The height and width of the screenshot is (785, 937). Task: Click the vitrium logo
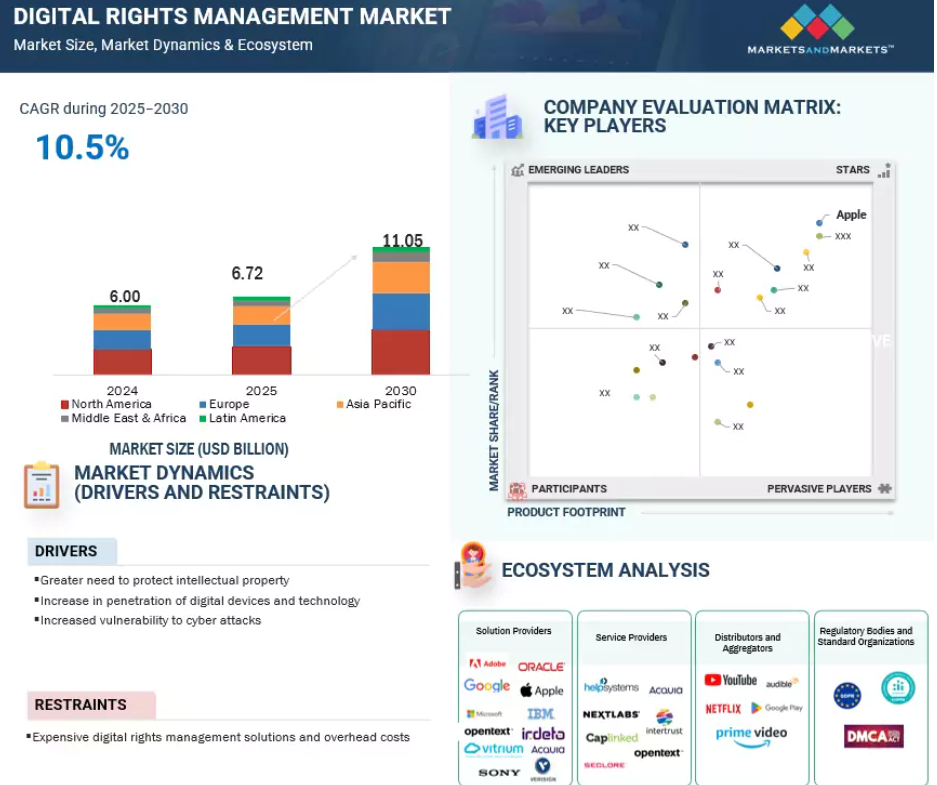point(494,749)
